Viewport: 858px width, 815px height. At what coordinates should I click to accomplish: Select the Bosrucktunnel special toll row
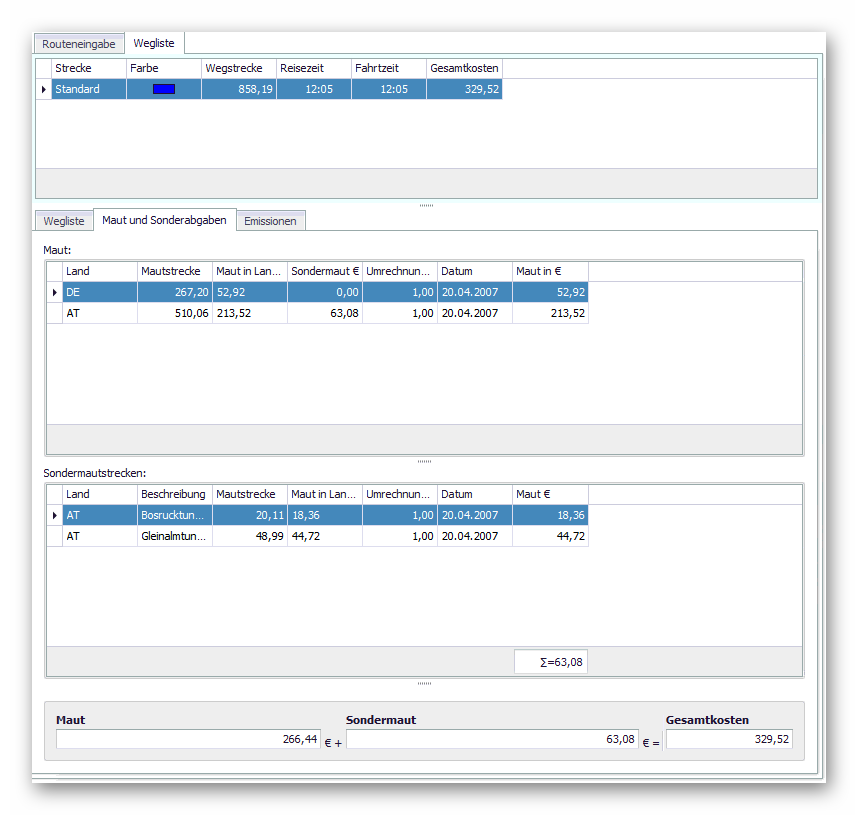coord(174,515)
